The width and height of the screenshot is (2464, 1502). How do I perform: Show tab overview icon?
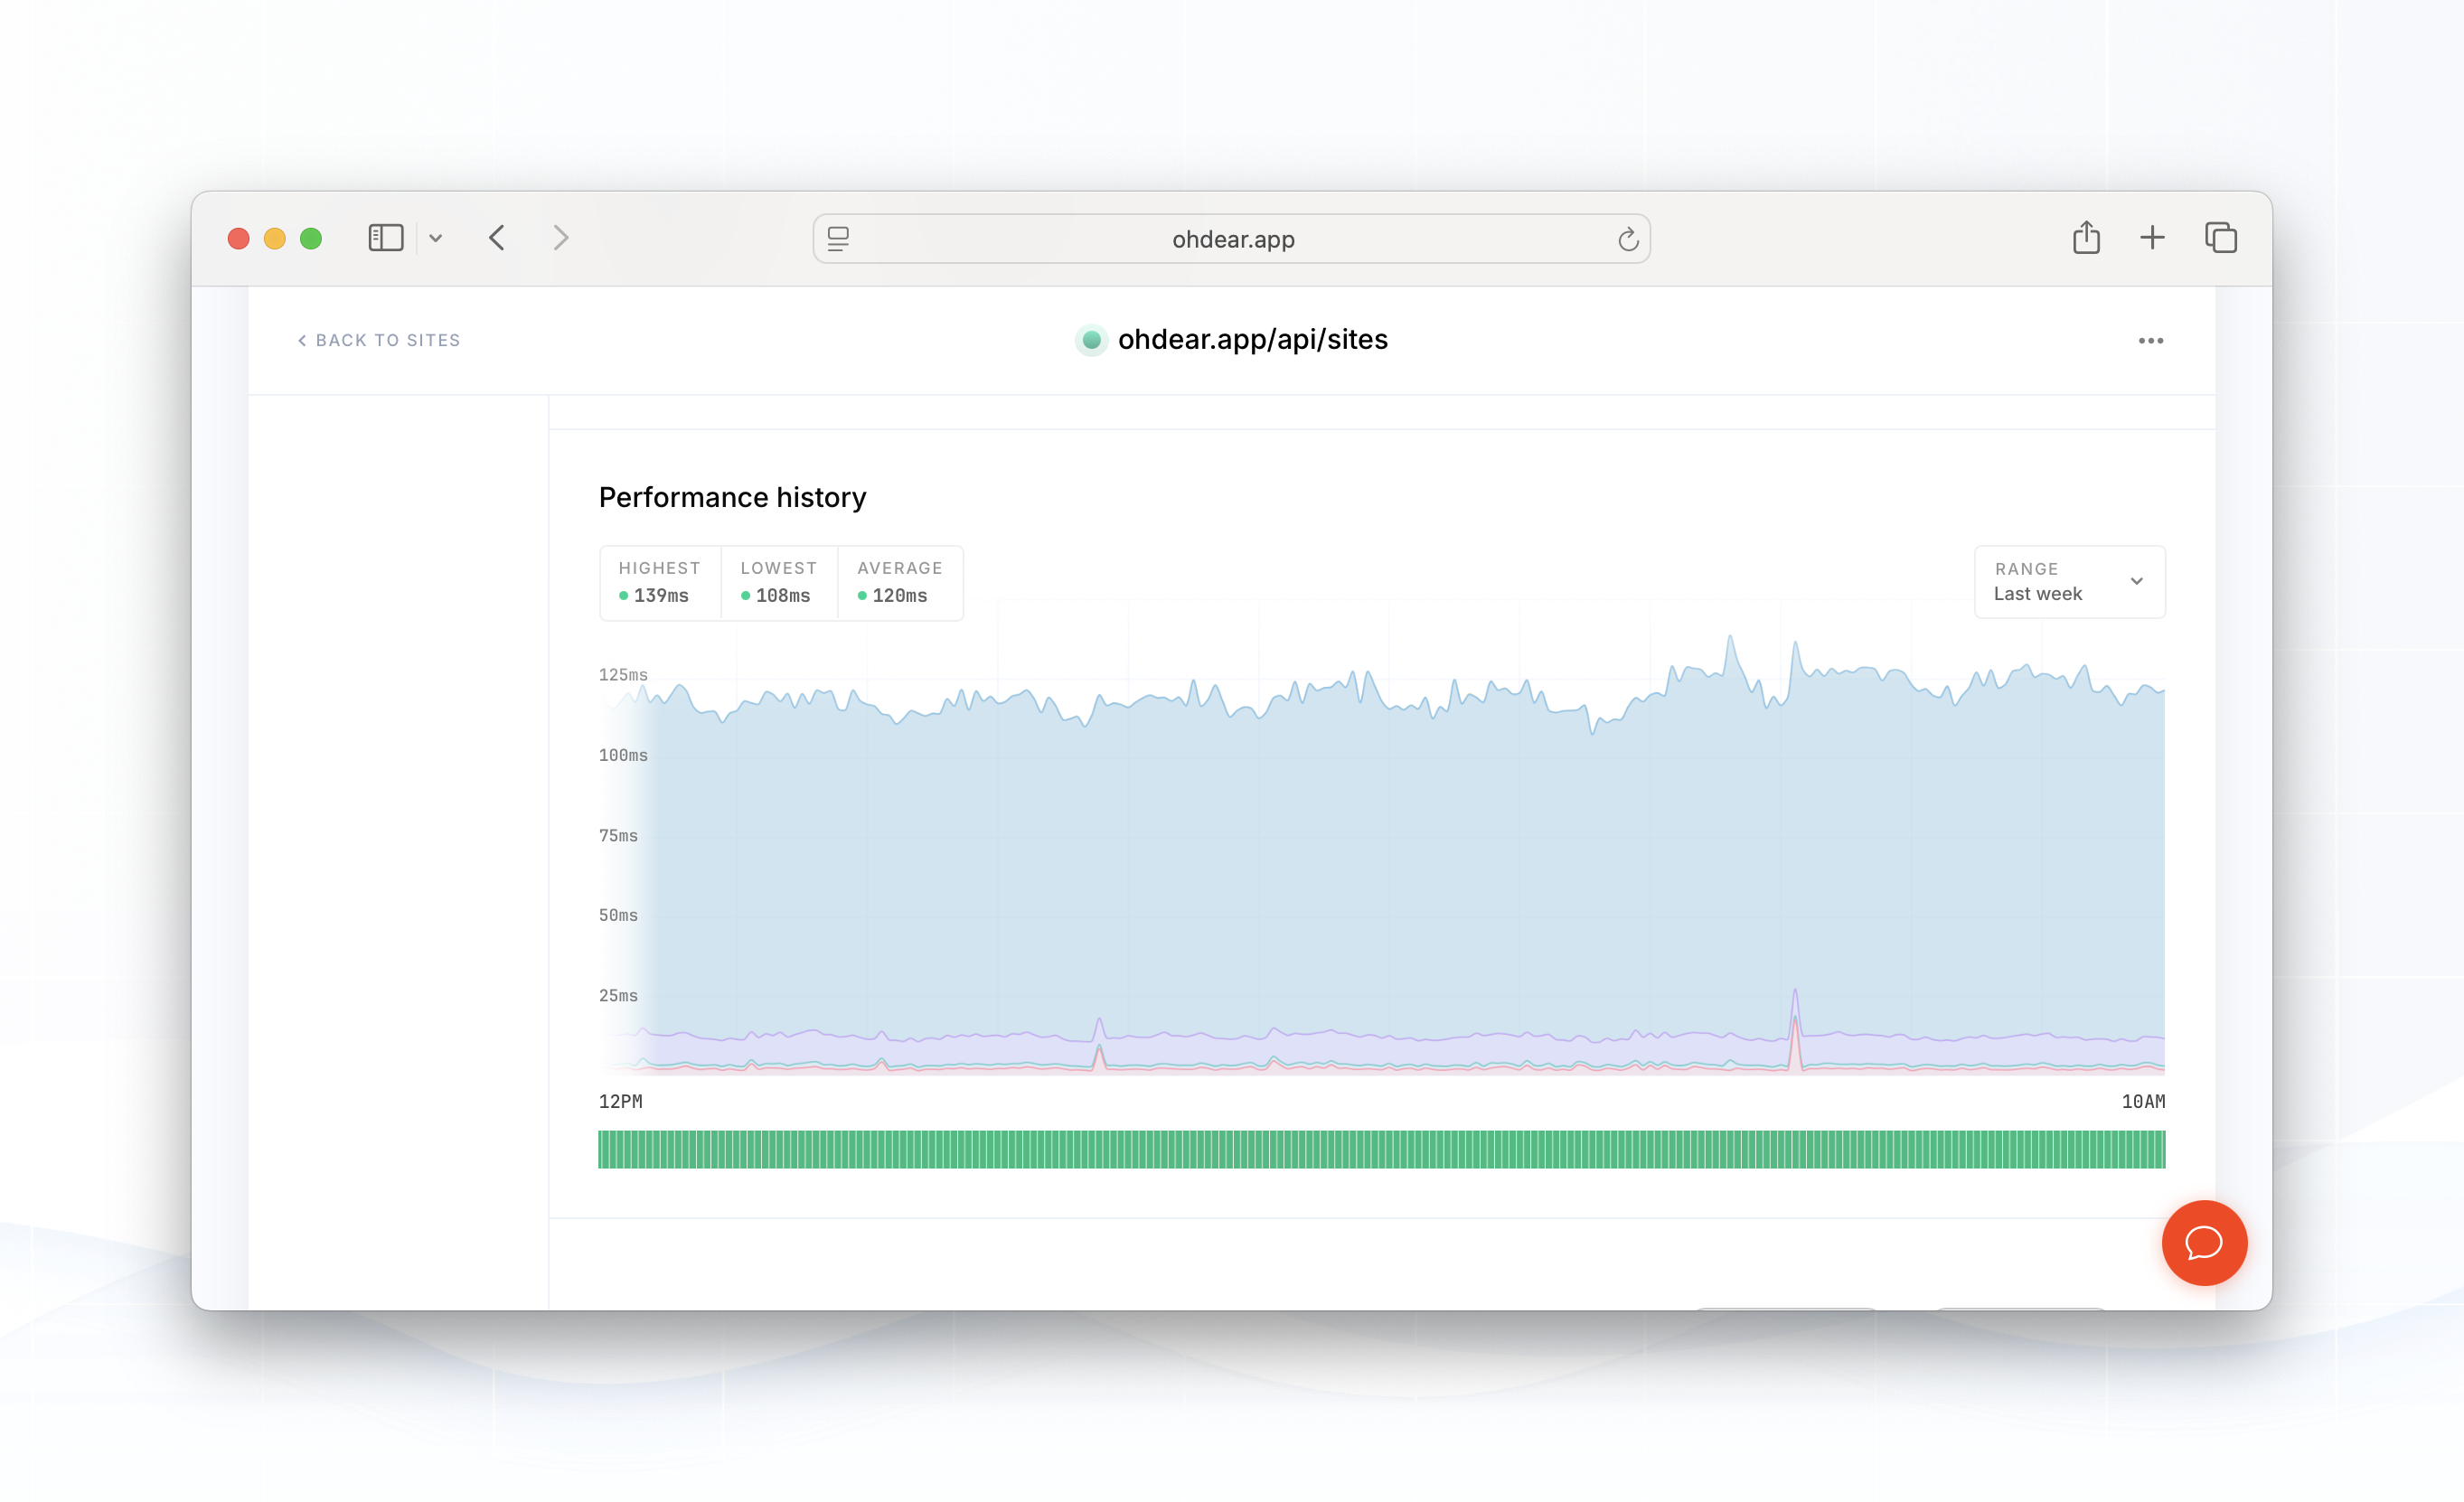2221,238
